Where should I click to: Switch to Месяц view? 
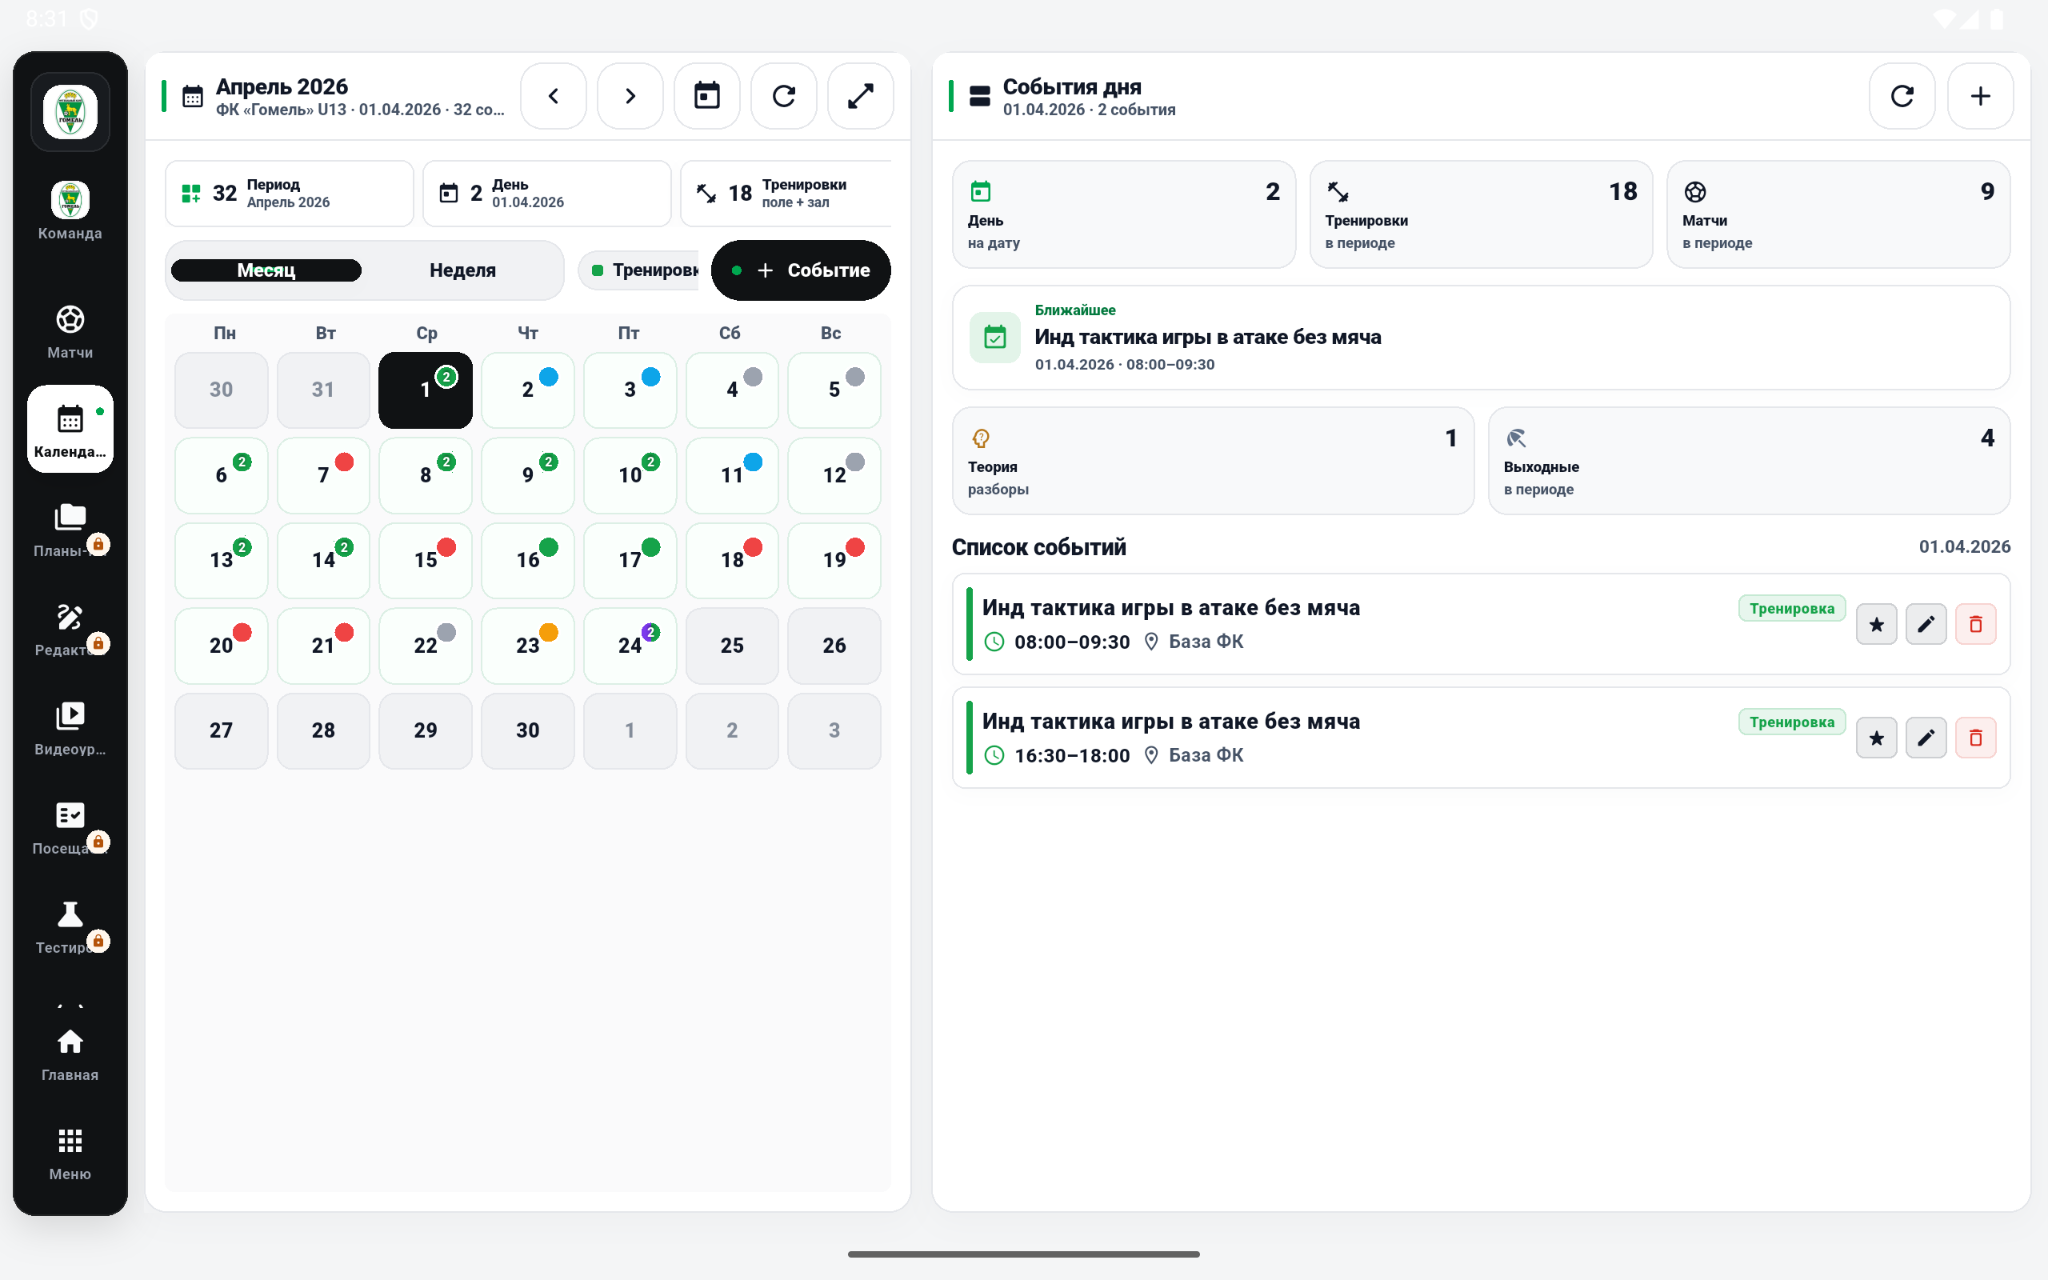266,270
